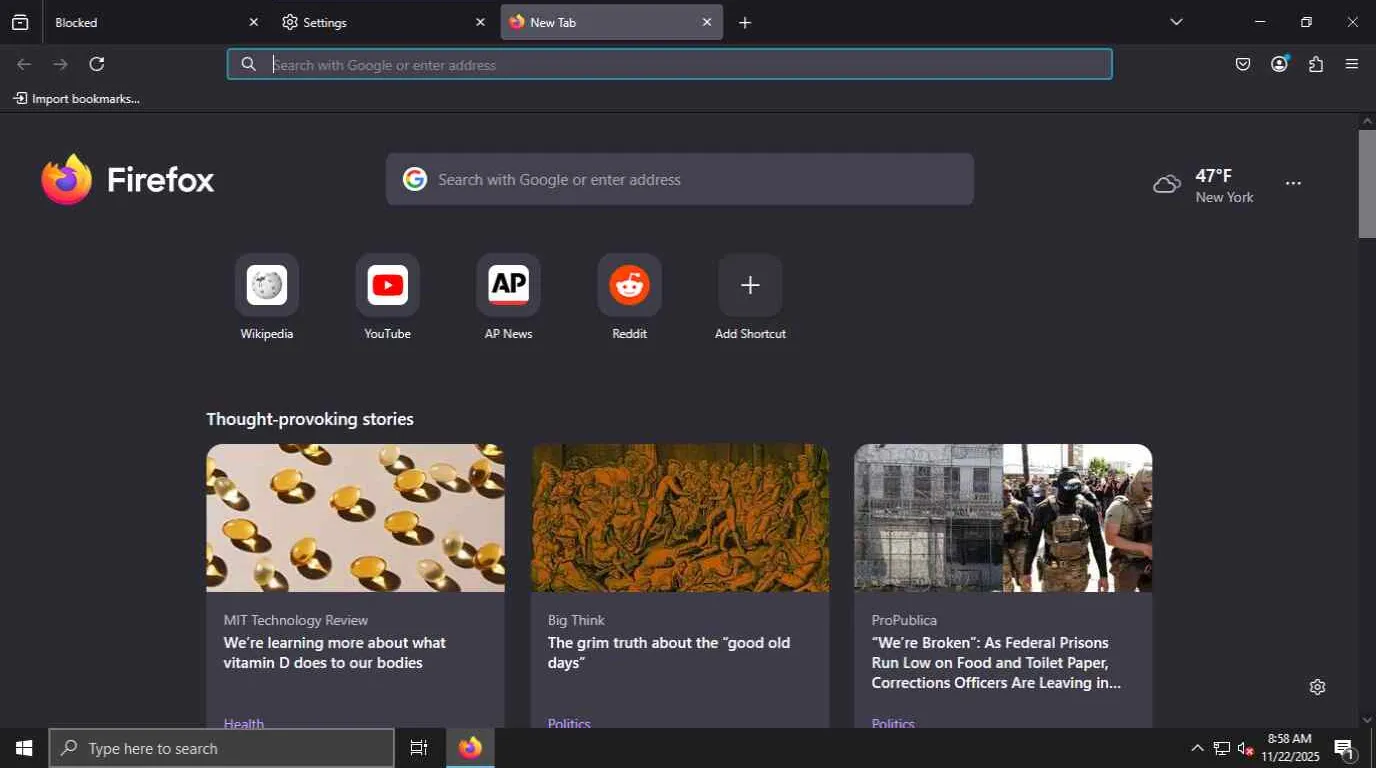Click the address bar magnifier icon
1376x768 pixels.
click(x=249, y=64)
